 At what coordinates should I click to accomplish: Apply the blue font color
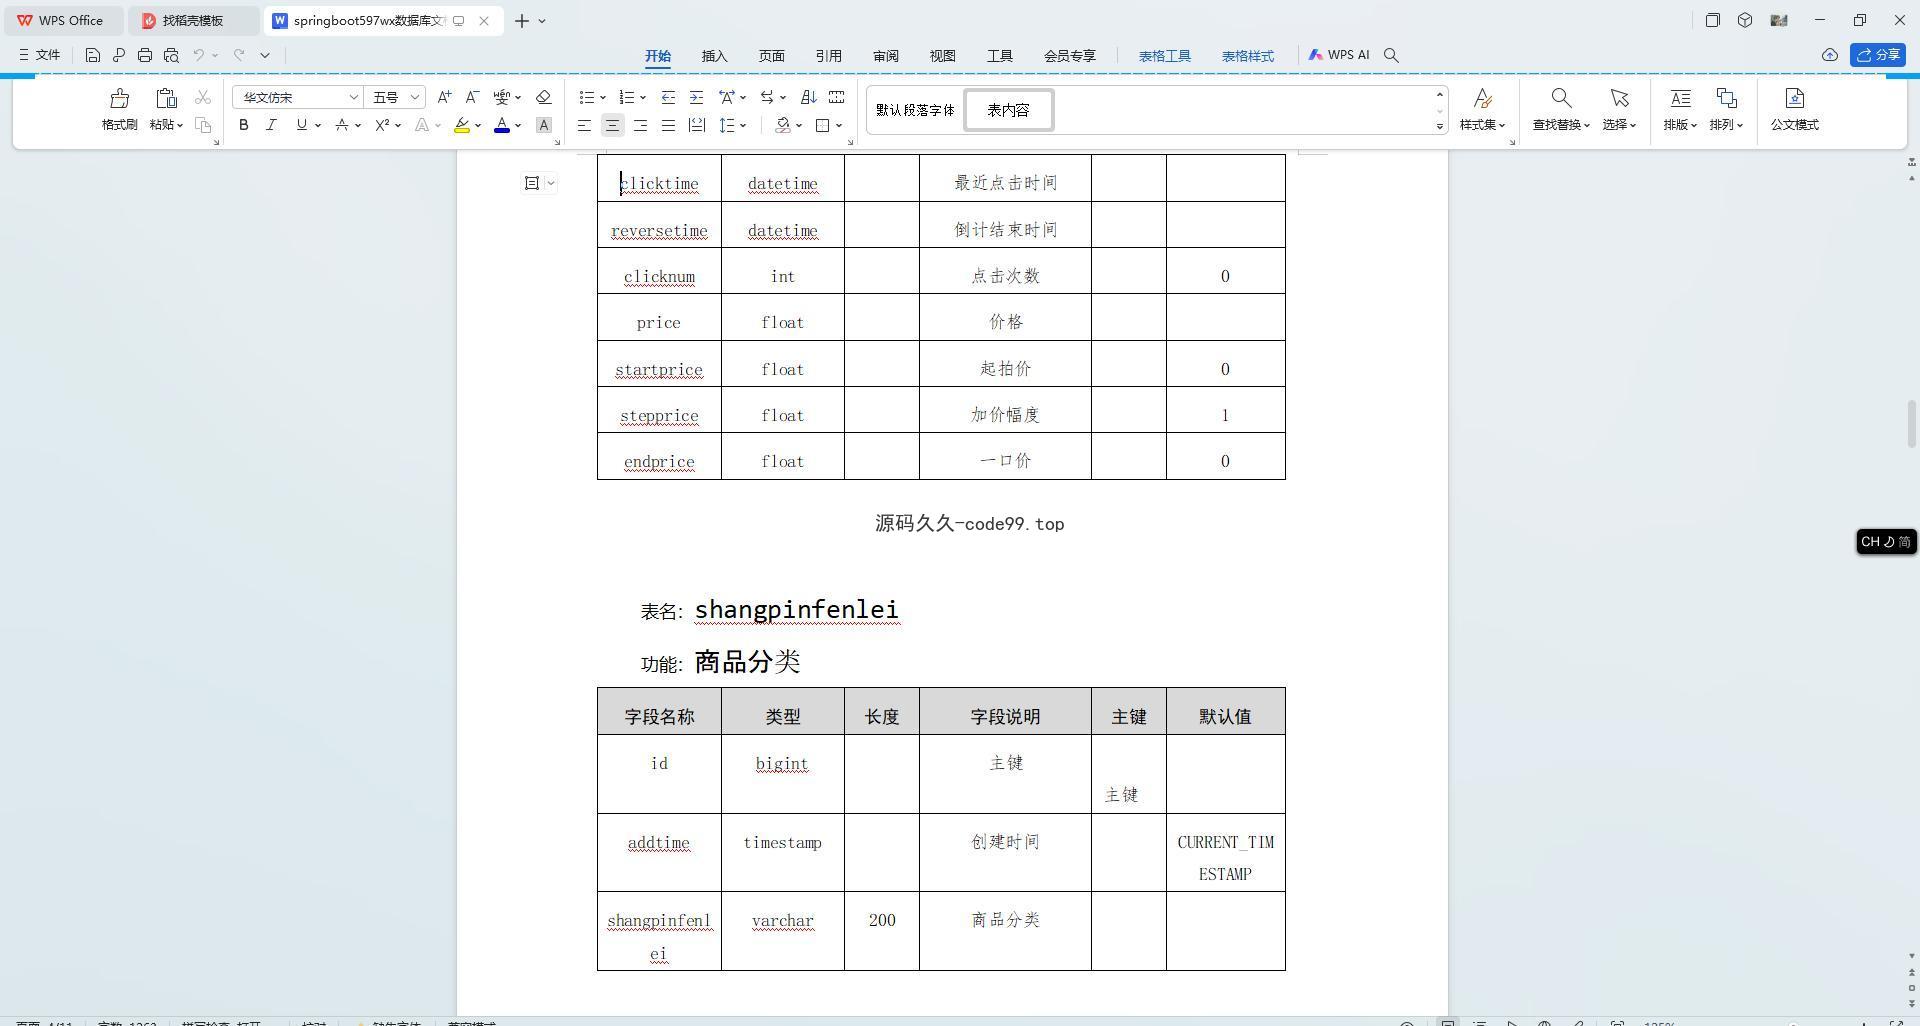click(502, 125)
